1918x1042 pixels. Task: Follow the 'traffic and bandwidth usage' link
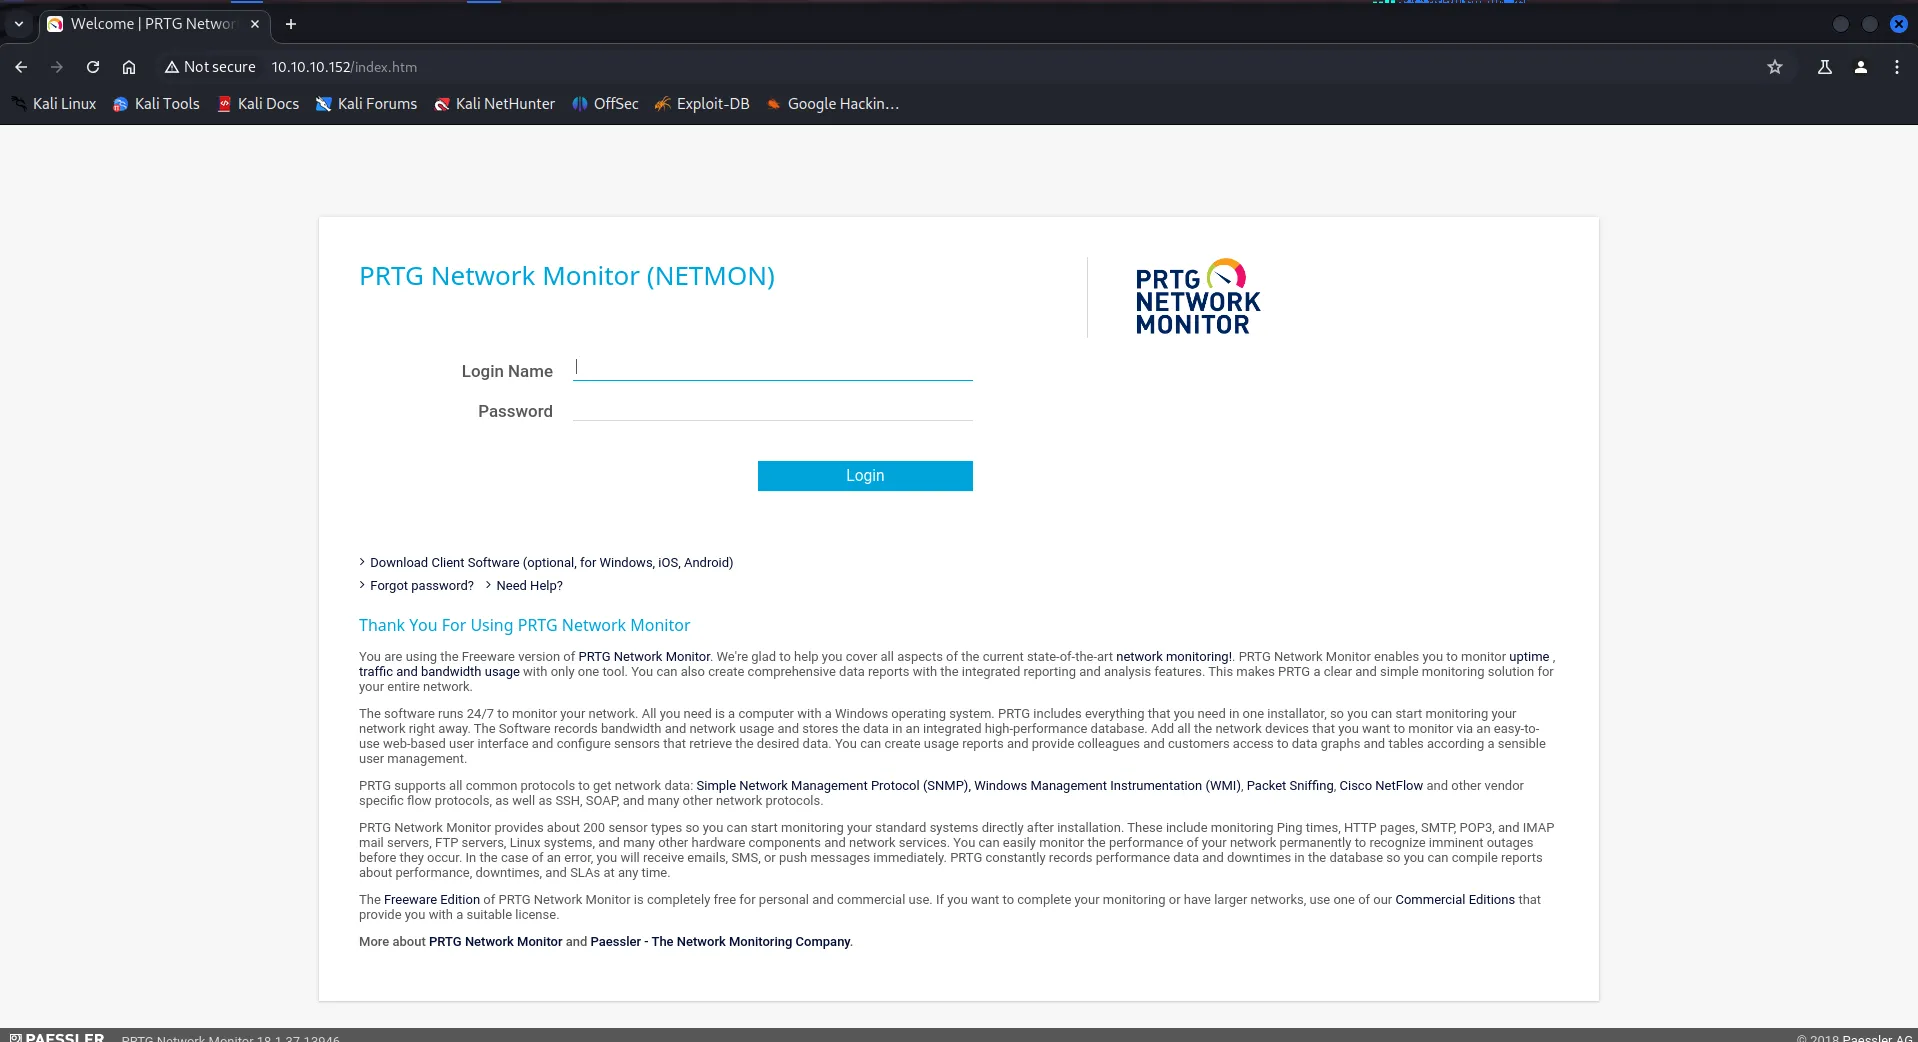click(x=439, y=672)
